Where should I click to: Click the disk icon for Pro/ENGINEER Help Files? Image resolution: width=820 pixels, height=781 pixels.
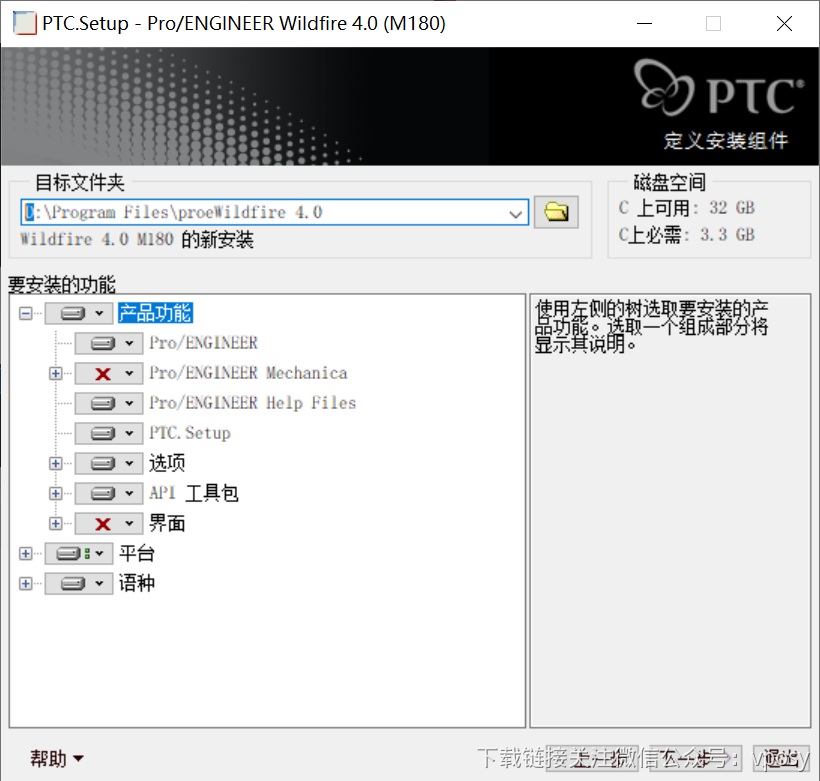101,403
